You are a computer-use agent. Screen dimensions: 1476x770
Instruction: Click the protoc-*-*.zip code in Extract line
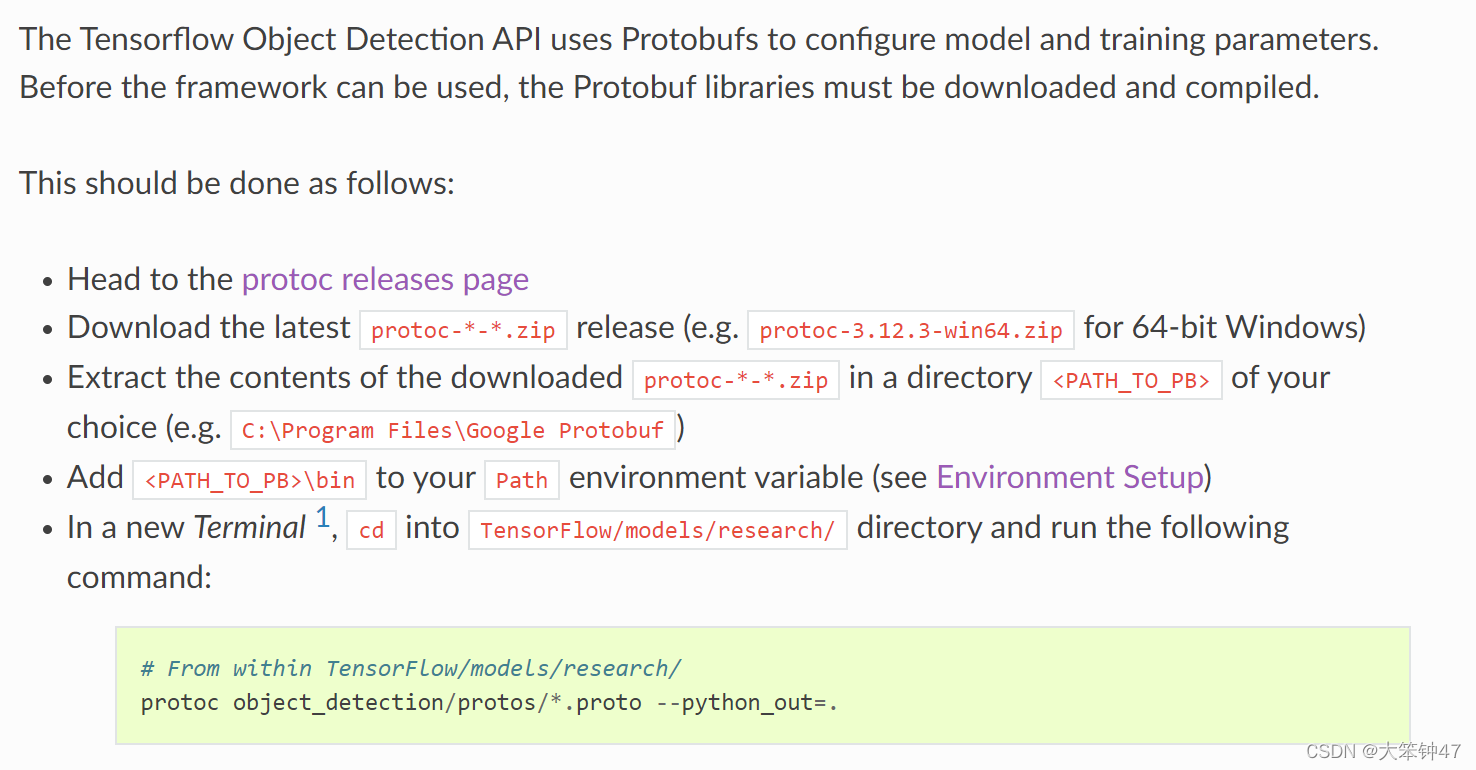coord(736,380)
